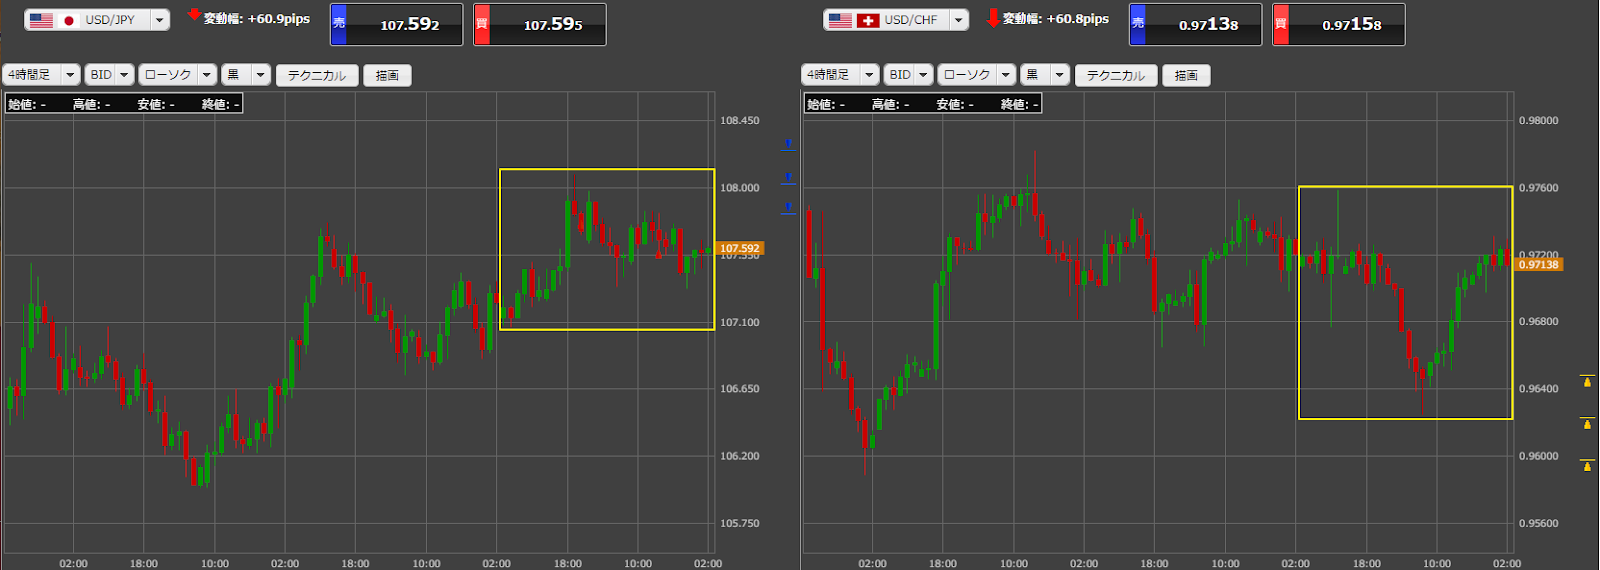Click the 108.450 price axis label

pos(740,120)
